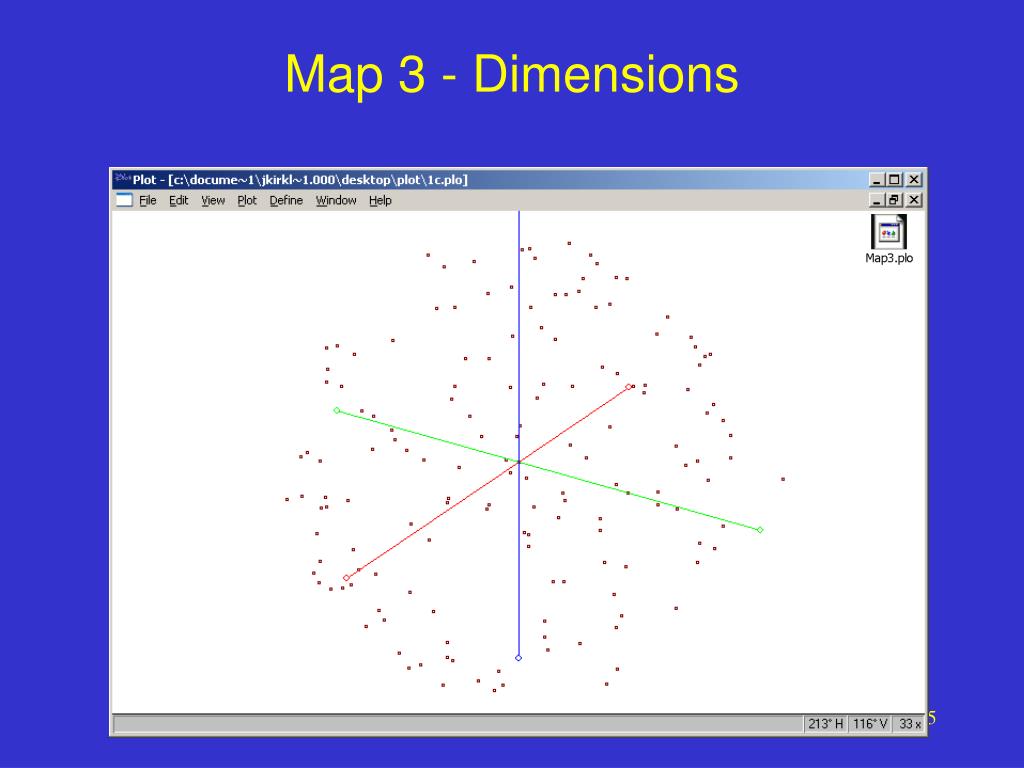The image size is (1024, 768).
Task: Click the Plot window title bar text
Action: pyautogui.click(x=300, y=180)
